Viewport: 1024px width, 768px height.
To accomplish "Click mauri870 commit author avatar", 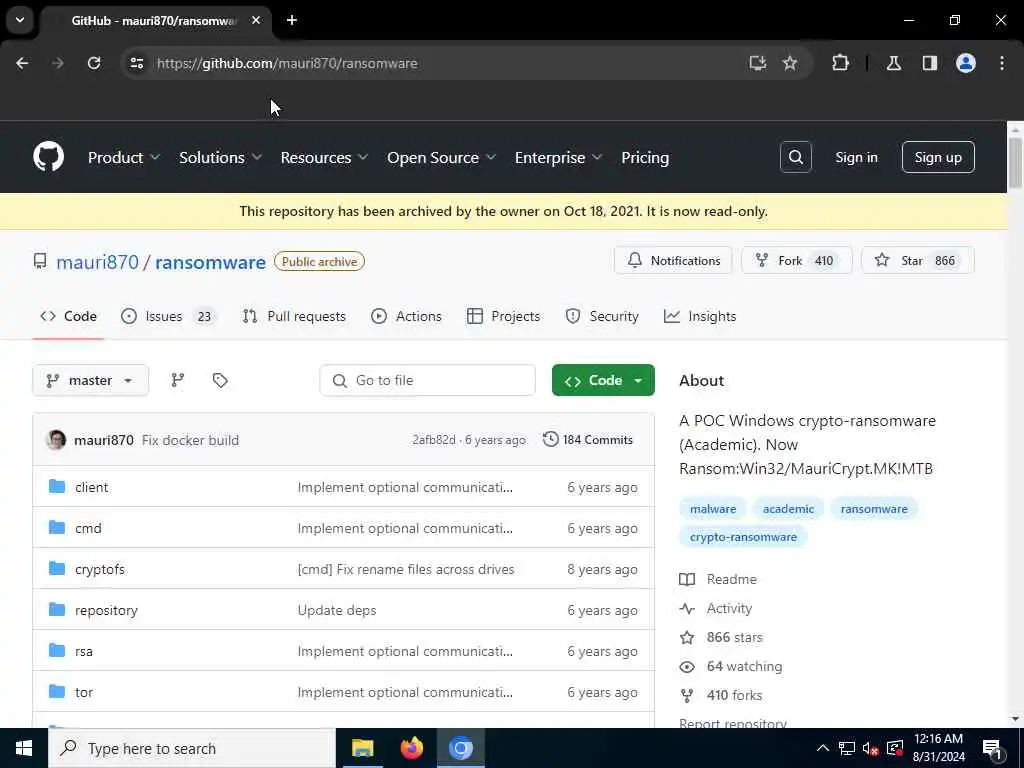I will click(56, 440).
